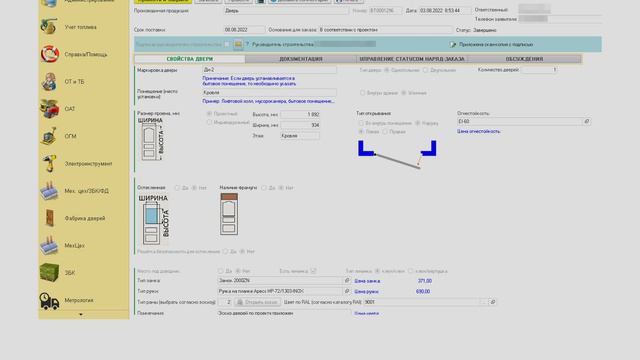Click the lookup icon in RAL color field
The image size is (640, 360).
(x=493, y=302)
